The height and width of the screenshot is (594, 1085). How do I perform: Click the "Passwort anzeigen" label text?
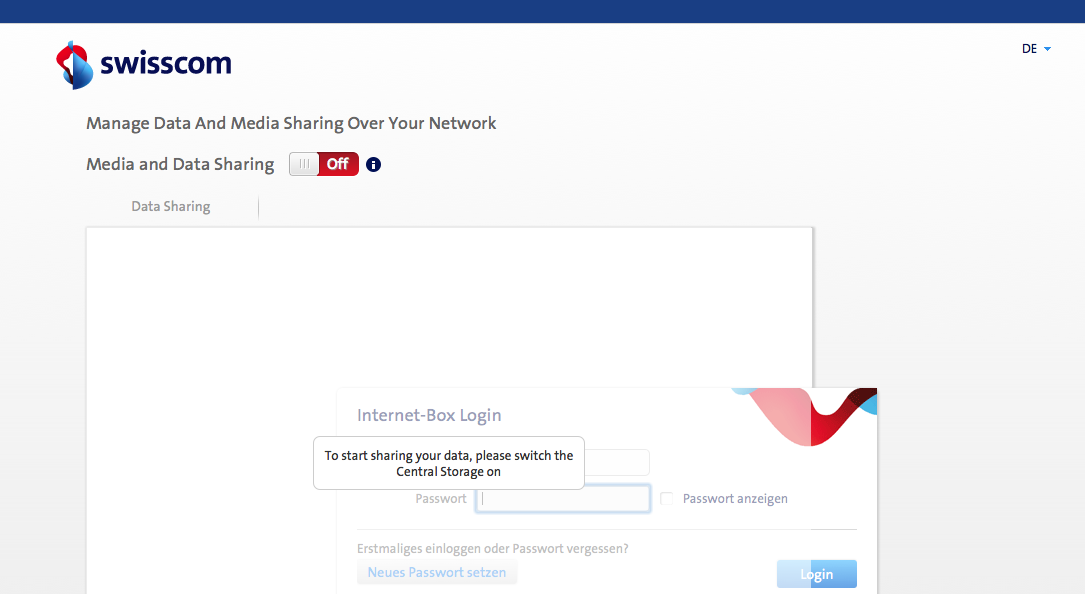click(735, 498)
